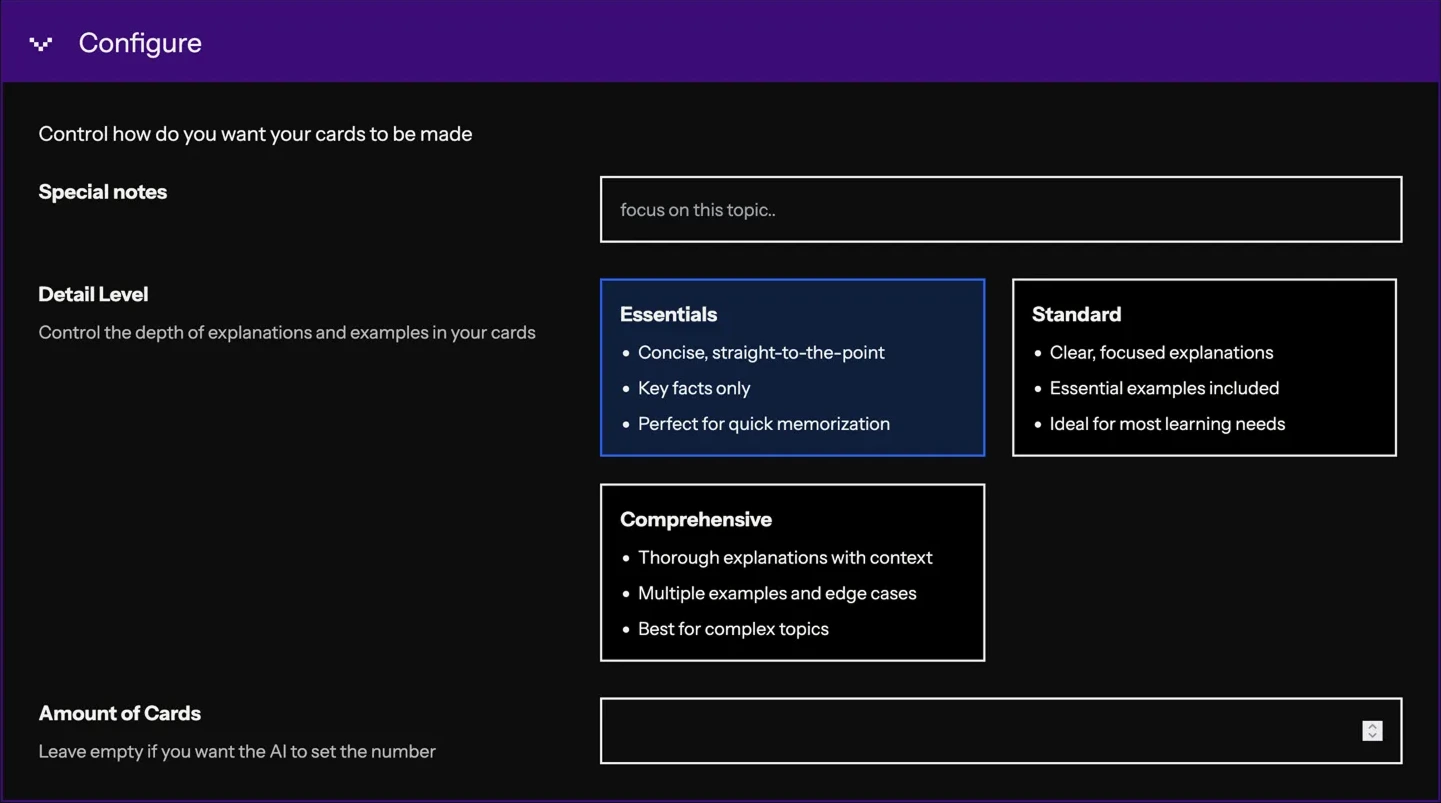1441x803 pixels.
Task: Click the Amount of Cards label
Action: [119, 713]
